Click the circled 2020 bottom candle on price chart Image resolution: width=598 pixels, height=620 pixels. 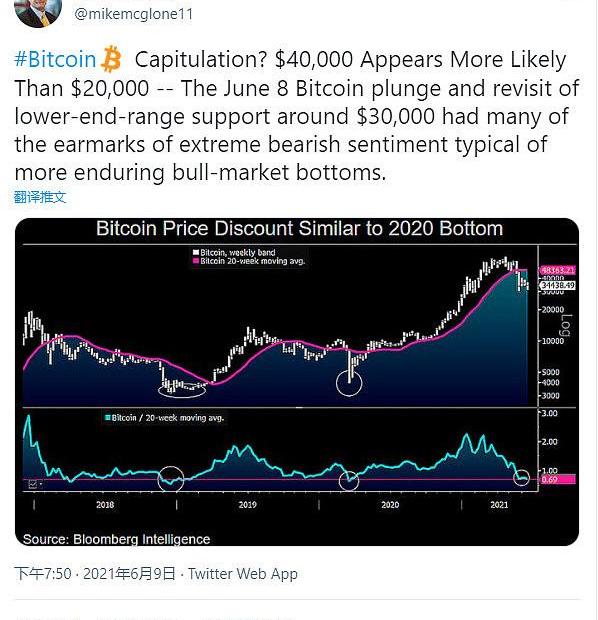pyautogui.click(x=349, y=383)
